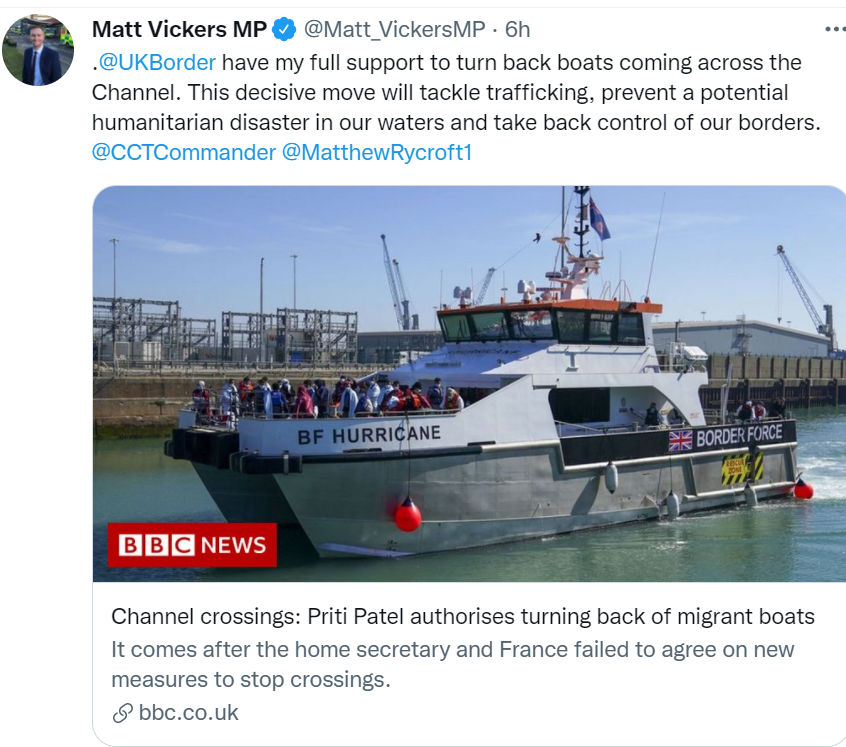
Task: Click the 6h tweet timestamp
Action: point(517,29)
